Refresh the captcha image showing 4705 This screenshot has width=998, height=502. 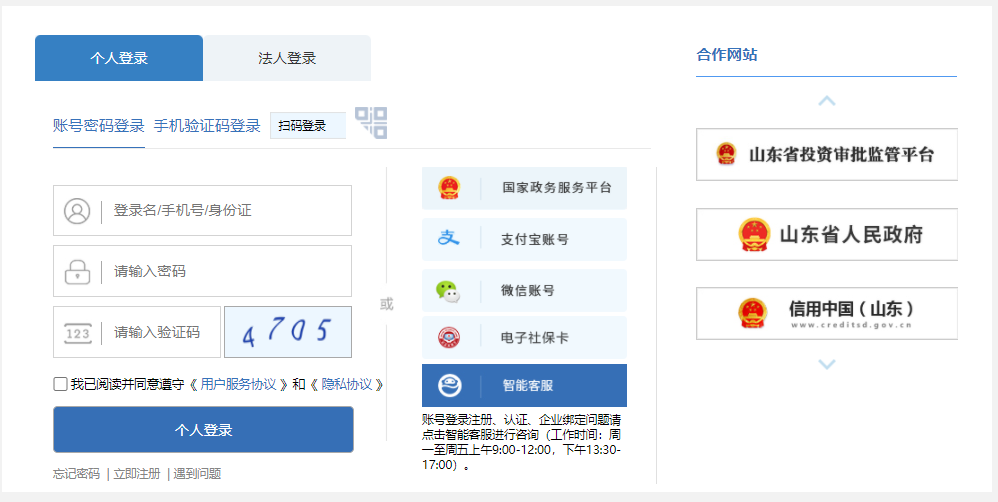288,332
